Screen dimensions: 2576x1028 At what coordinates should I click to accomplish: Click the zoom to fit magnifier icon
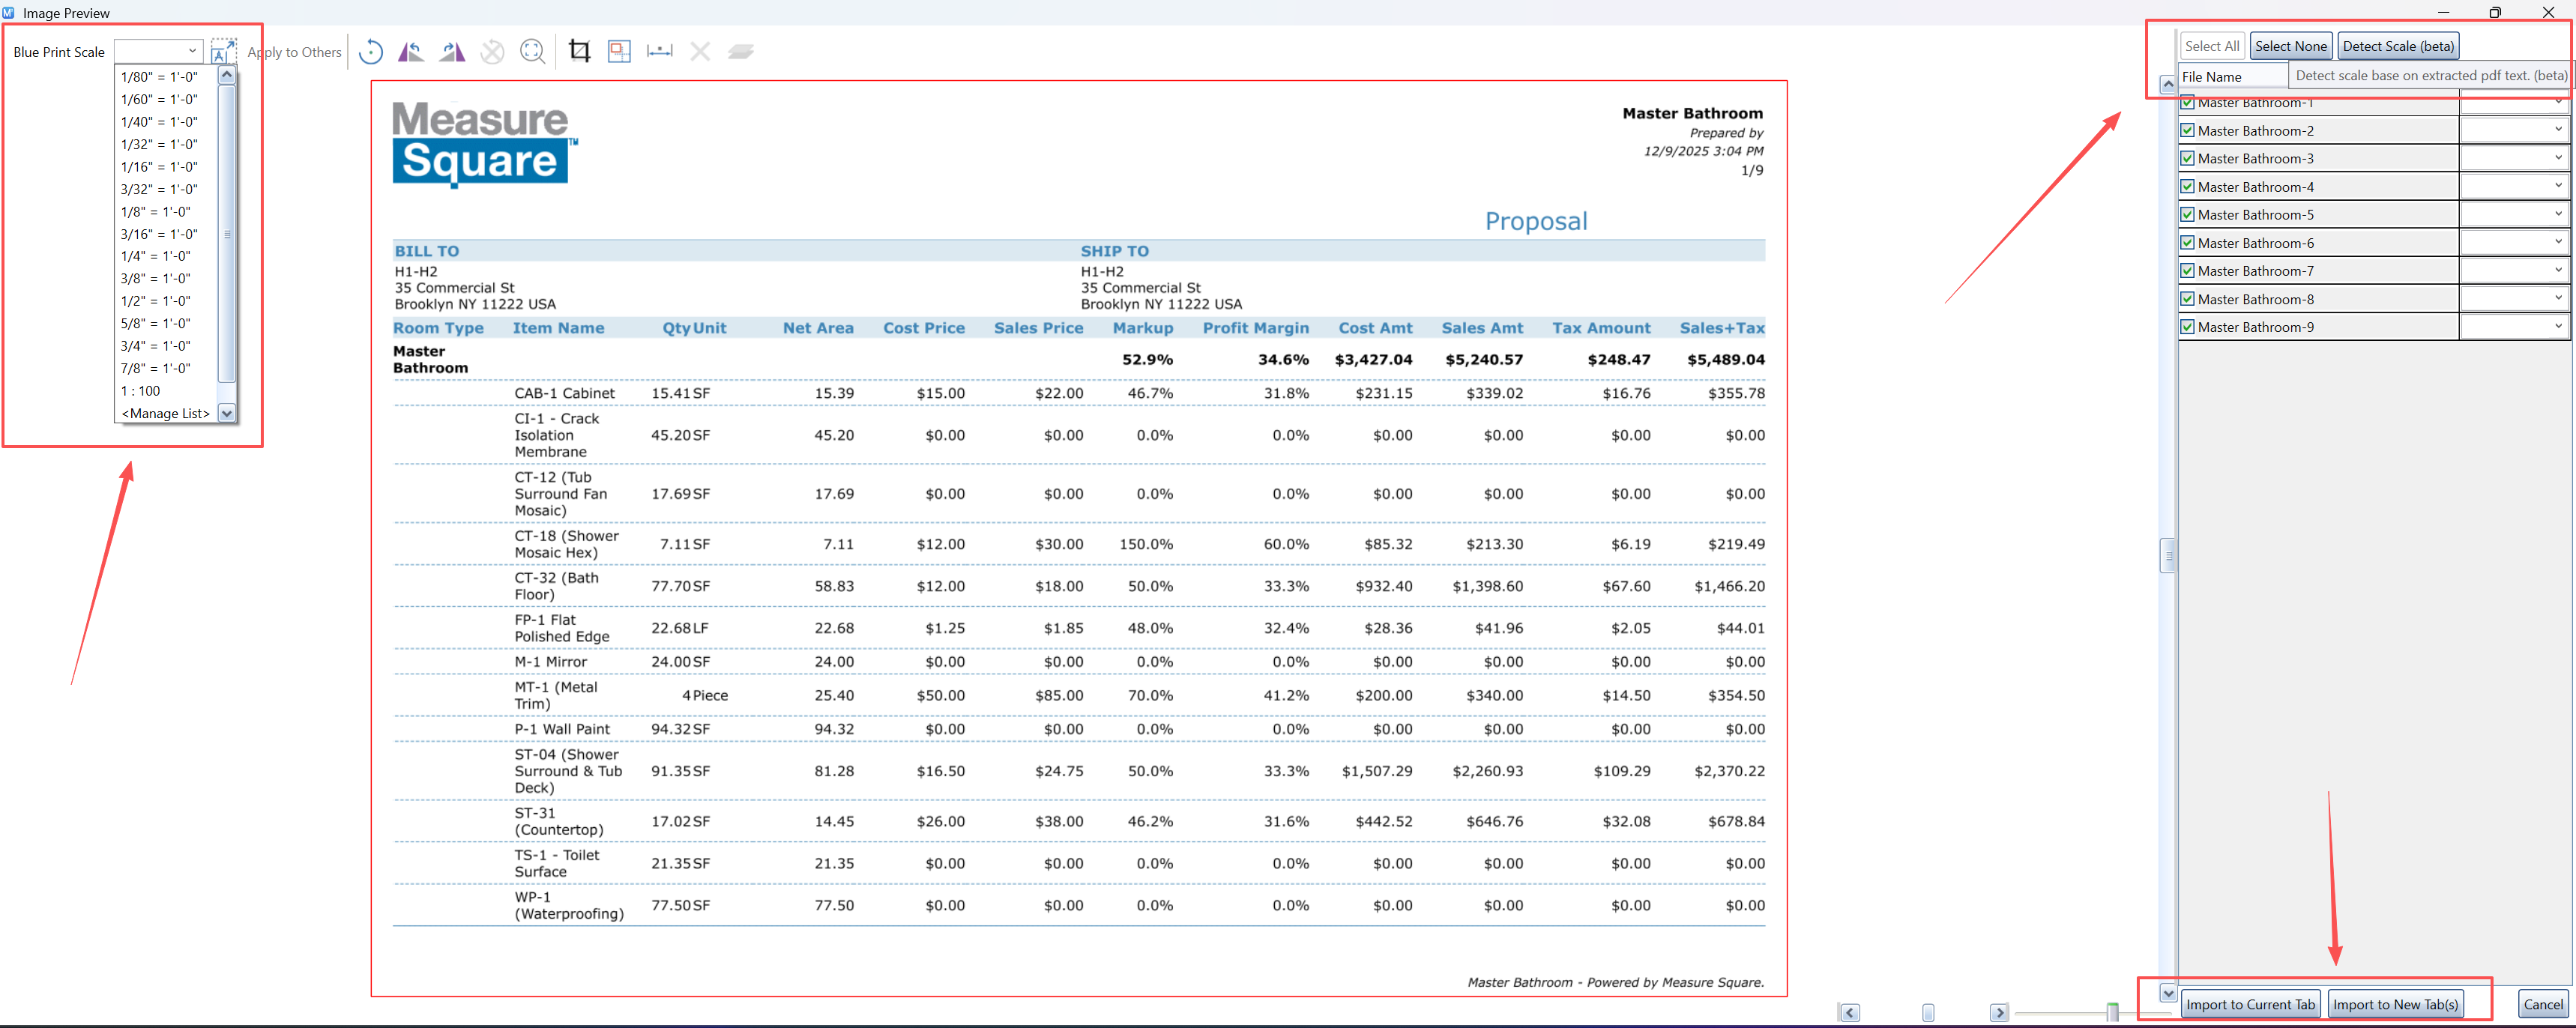point(533,52)
